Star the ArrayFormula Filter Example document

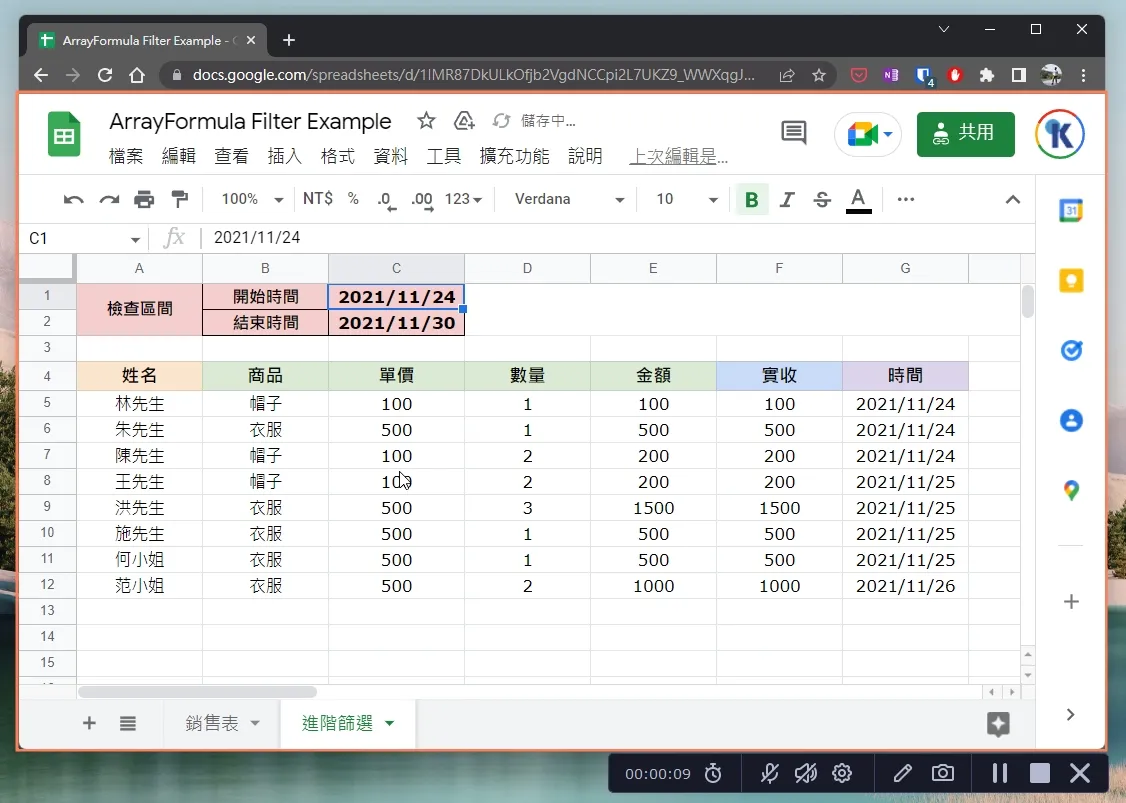pos(426,121)
